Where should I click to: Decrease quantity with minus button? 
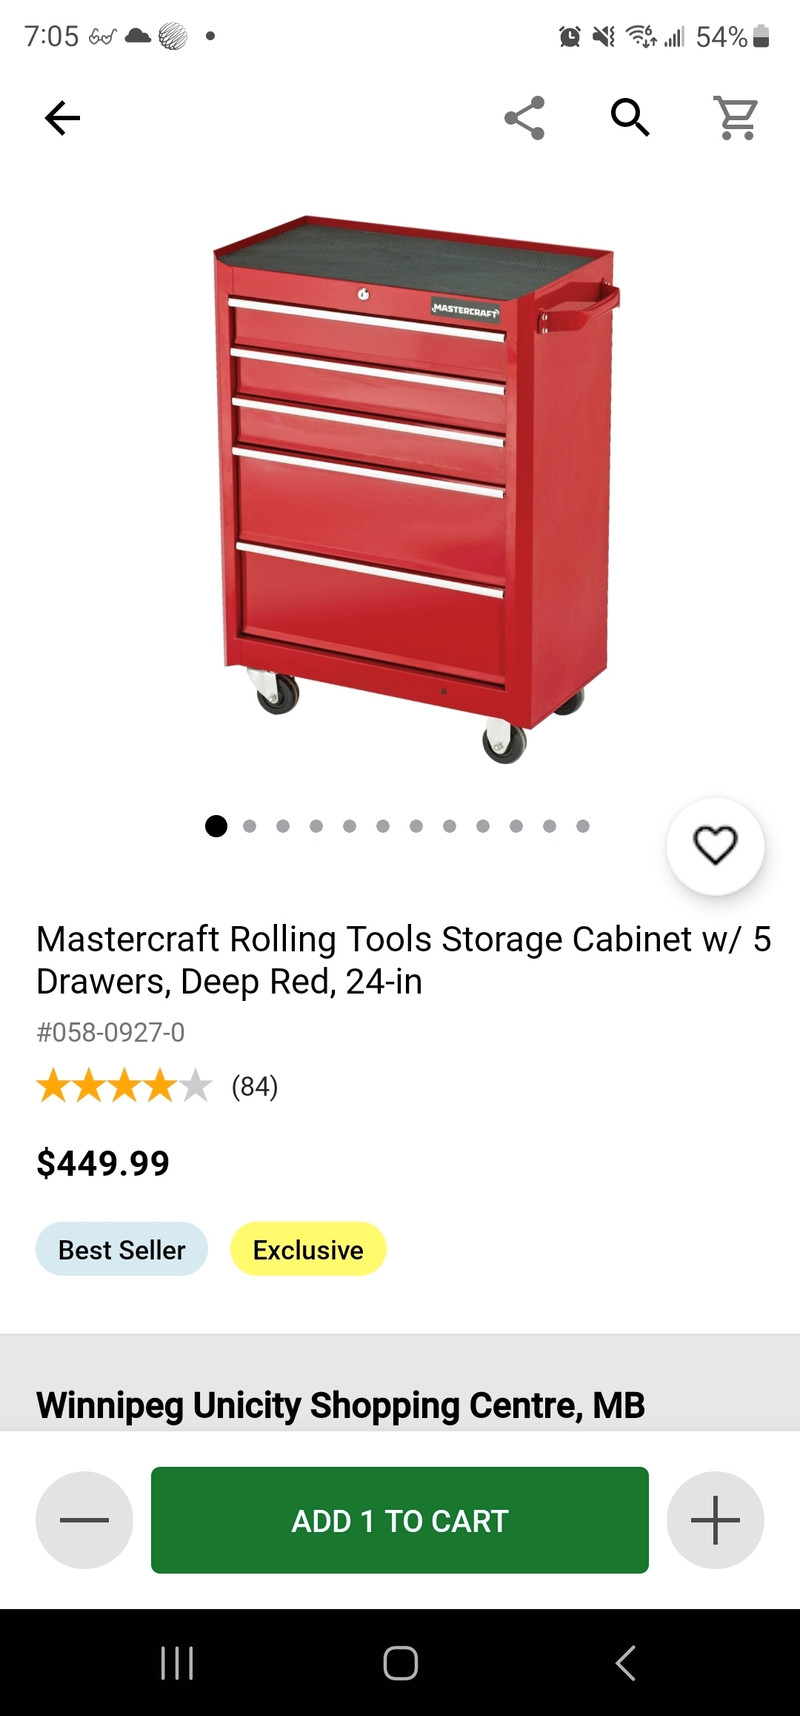point(84,1520)
